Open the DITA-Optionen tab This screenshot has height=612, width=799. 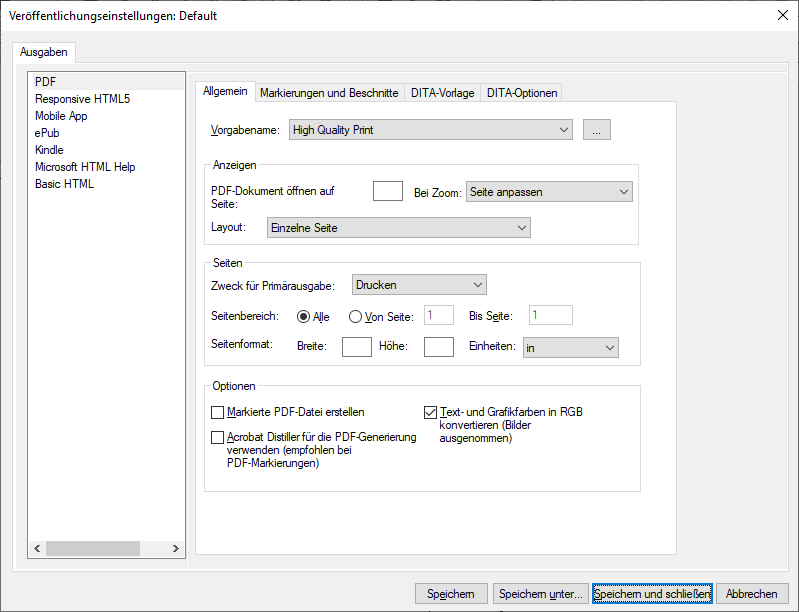tap(521, 93)
